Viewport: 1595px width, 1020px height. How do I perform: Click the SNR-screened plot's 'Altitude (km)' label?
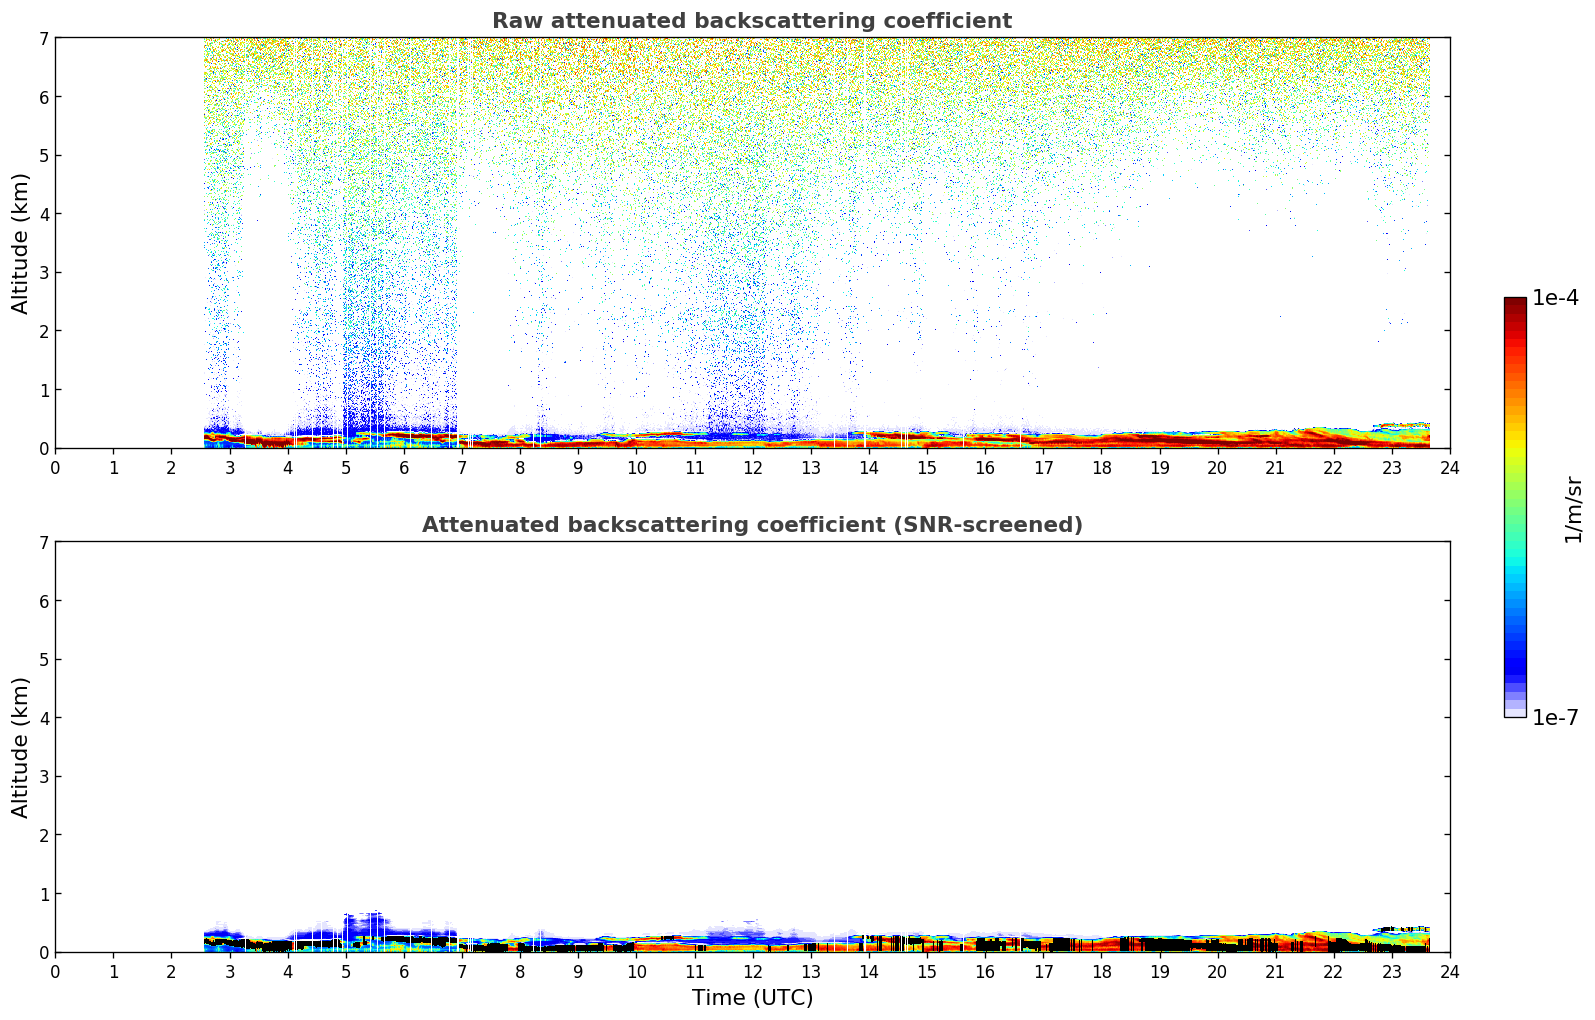tap(21, 747)
